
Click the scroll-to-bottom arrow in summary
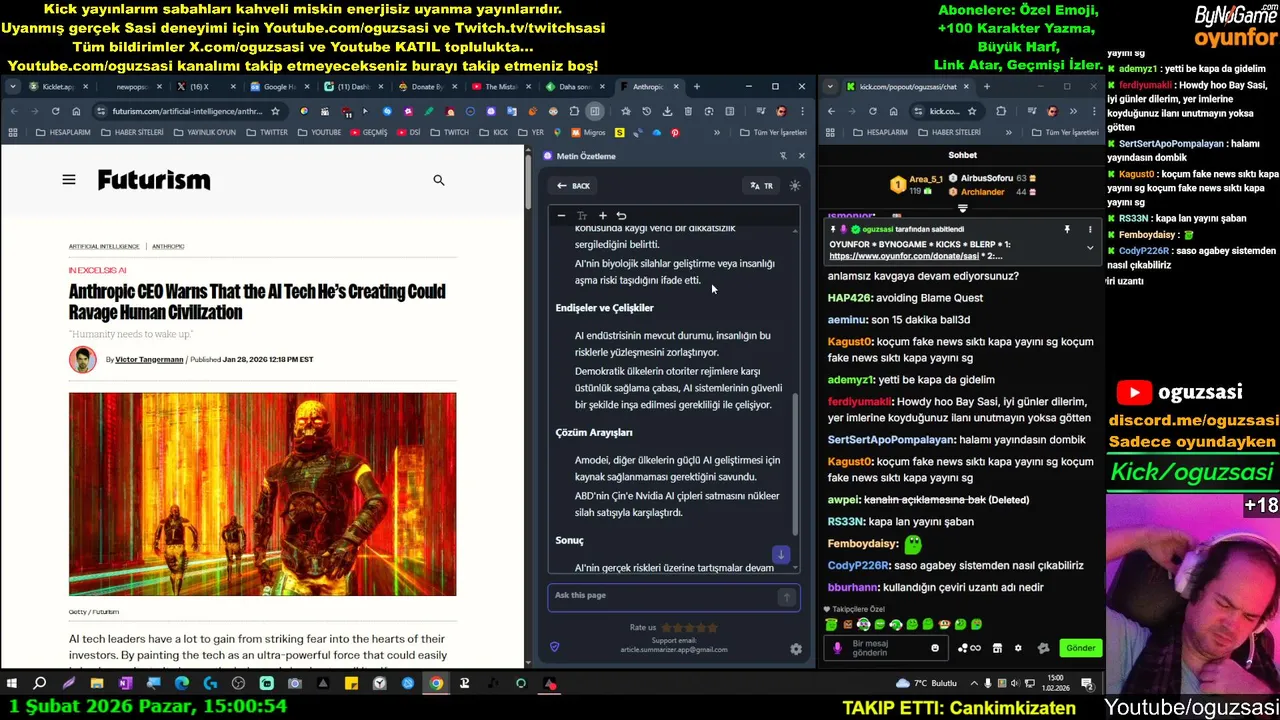pyautogui.click(x=781, y=554)
